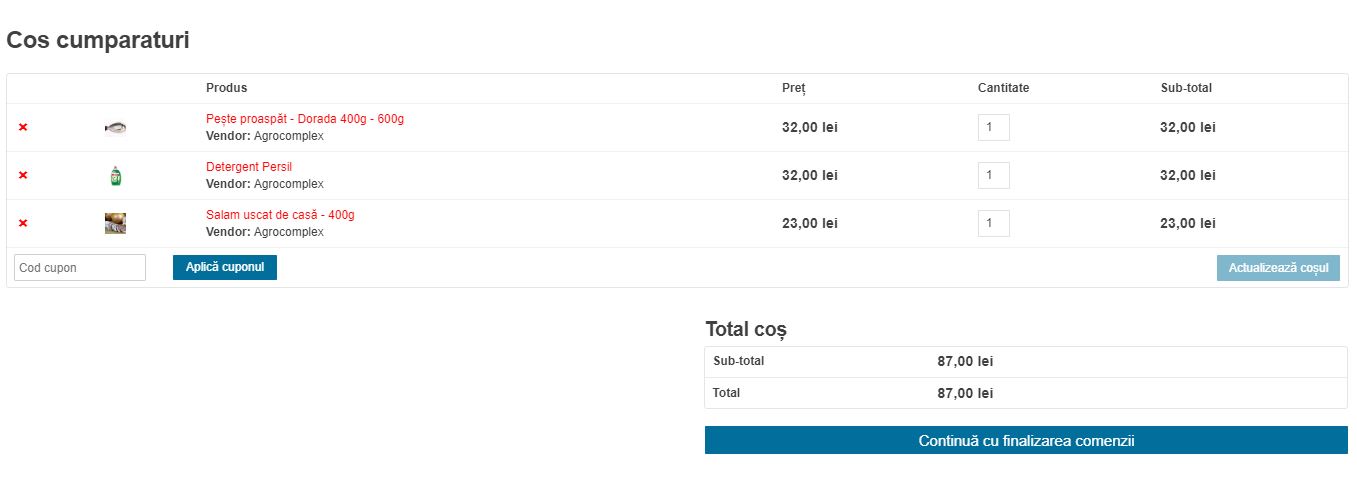Click the Cos cumparaturi page heading
Screen dimensions: 1357x478
(x=98, y=41)
